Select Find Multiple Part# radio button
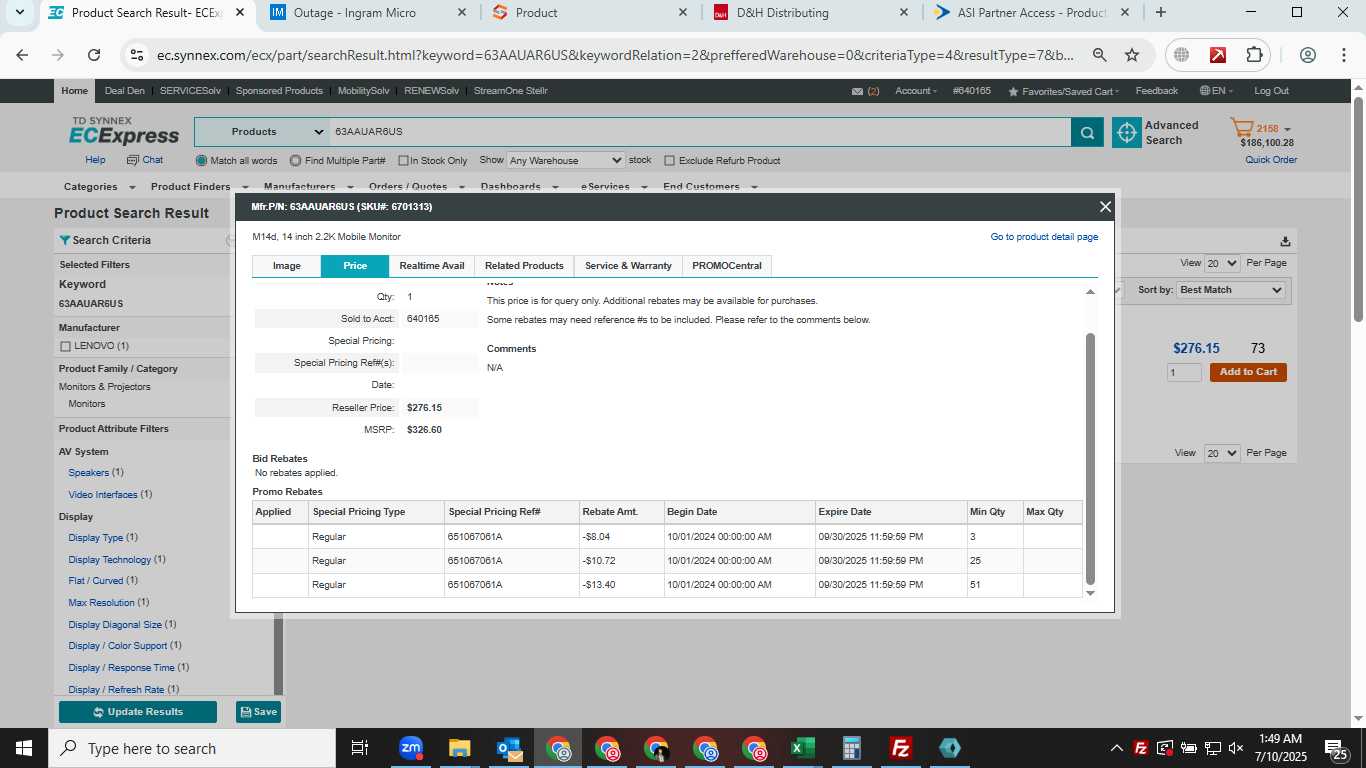 pos(295,160)
